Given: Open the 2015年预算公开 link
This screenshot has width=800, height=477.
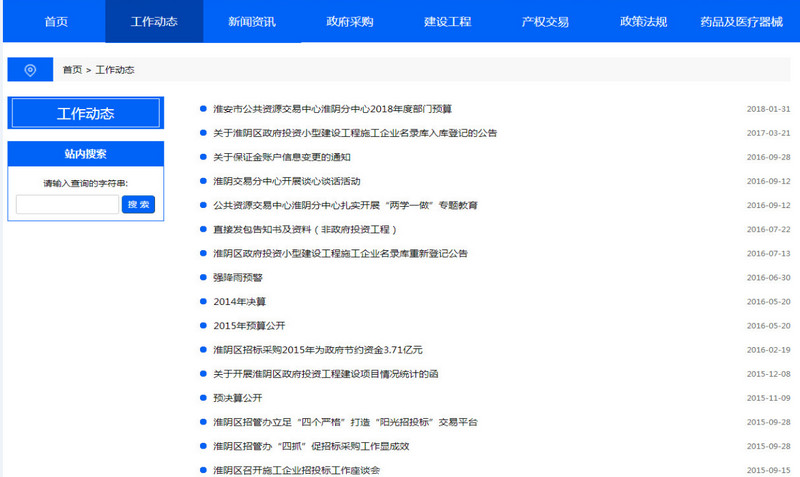Looking at the screenshot, I should 249,326.
